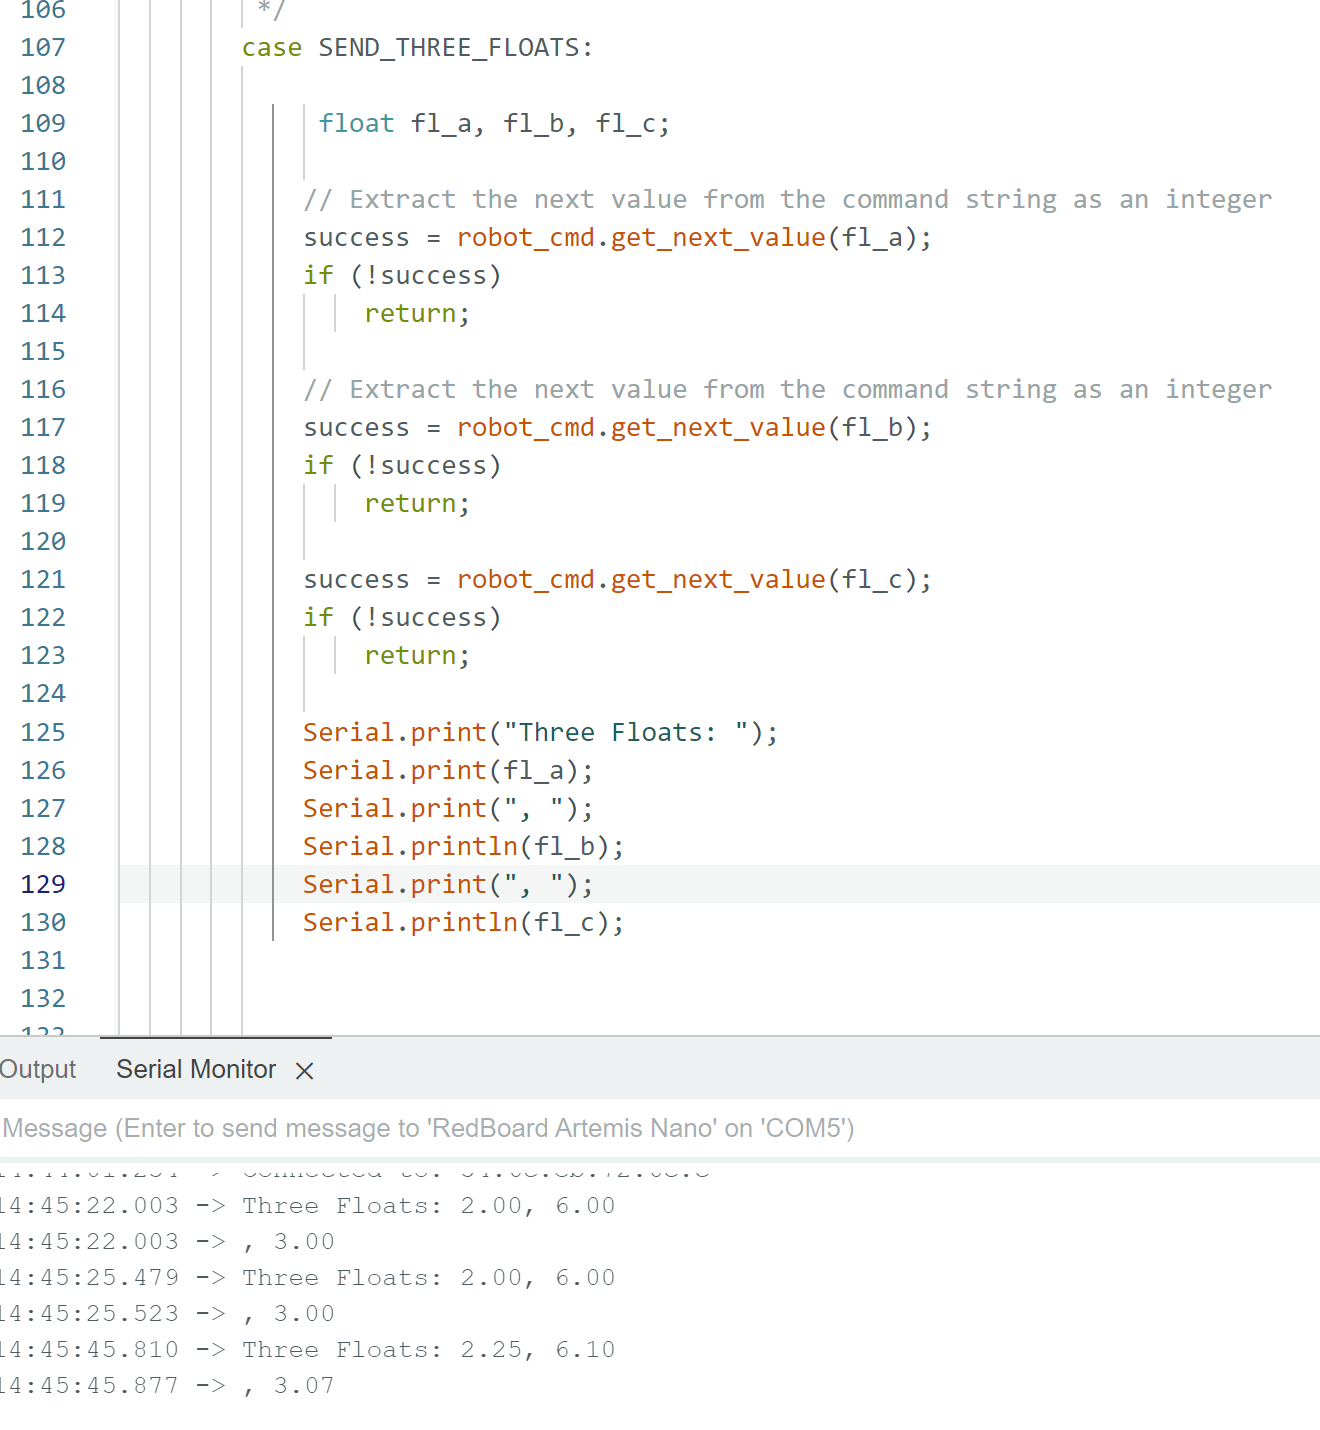
Task: Click Serial.print(", ") on line 127
Action: (x=449, y=808)
